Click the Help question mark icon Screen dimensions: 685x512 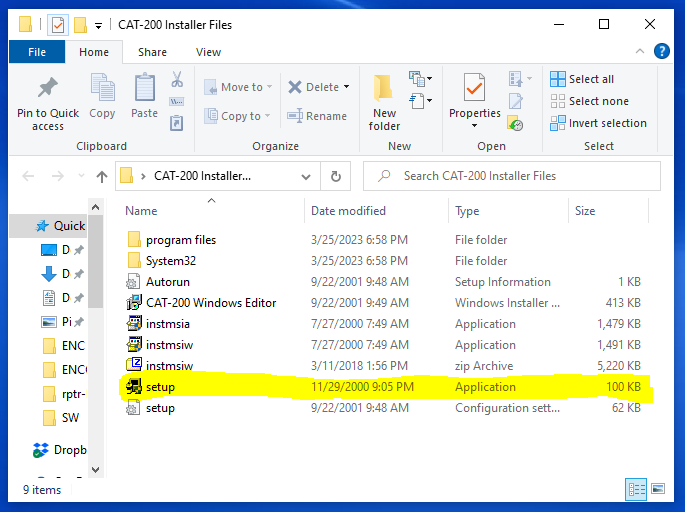click(661, 51)
